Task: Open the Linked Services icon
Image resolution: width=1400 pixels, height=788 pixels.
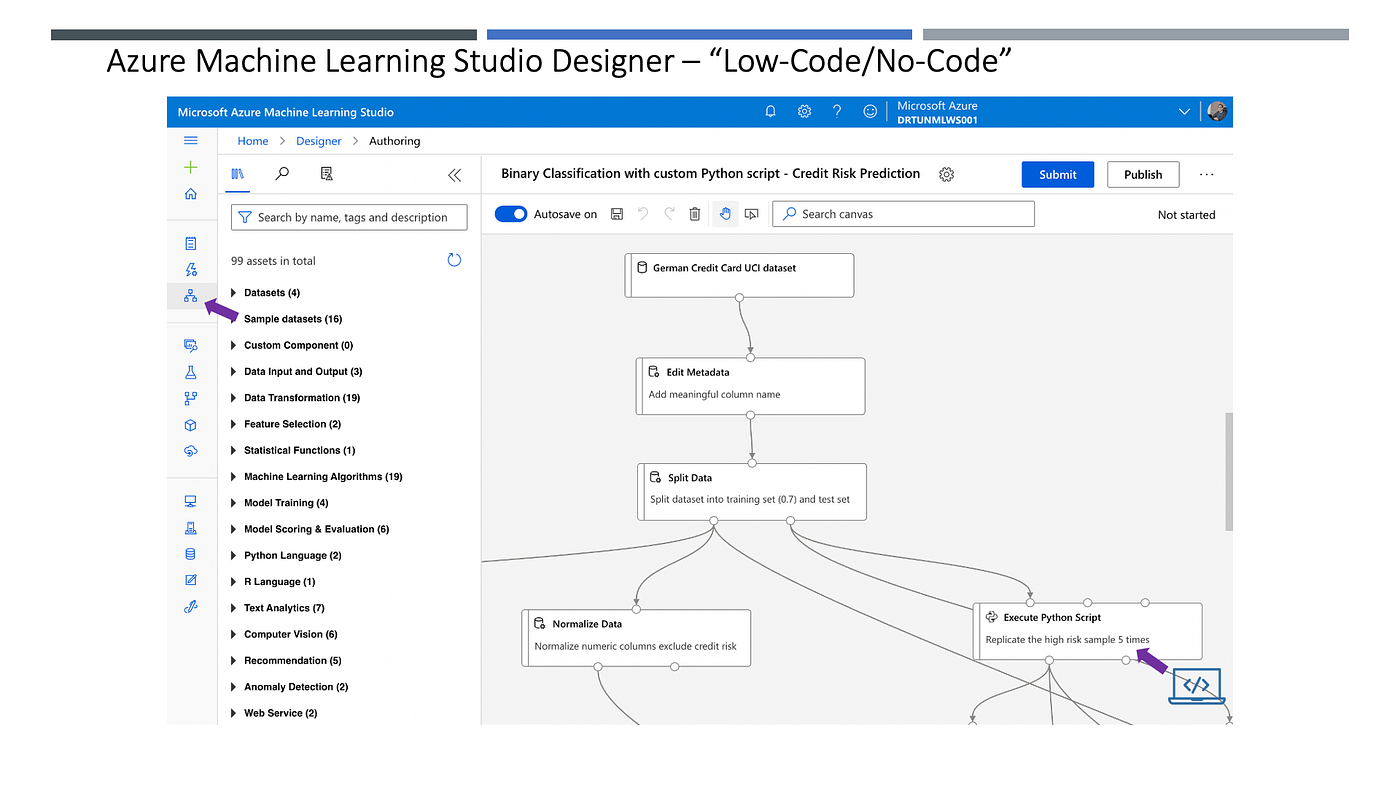Action: tap(191, 606)
